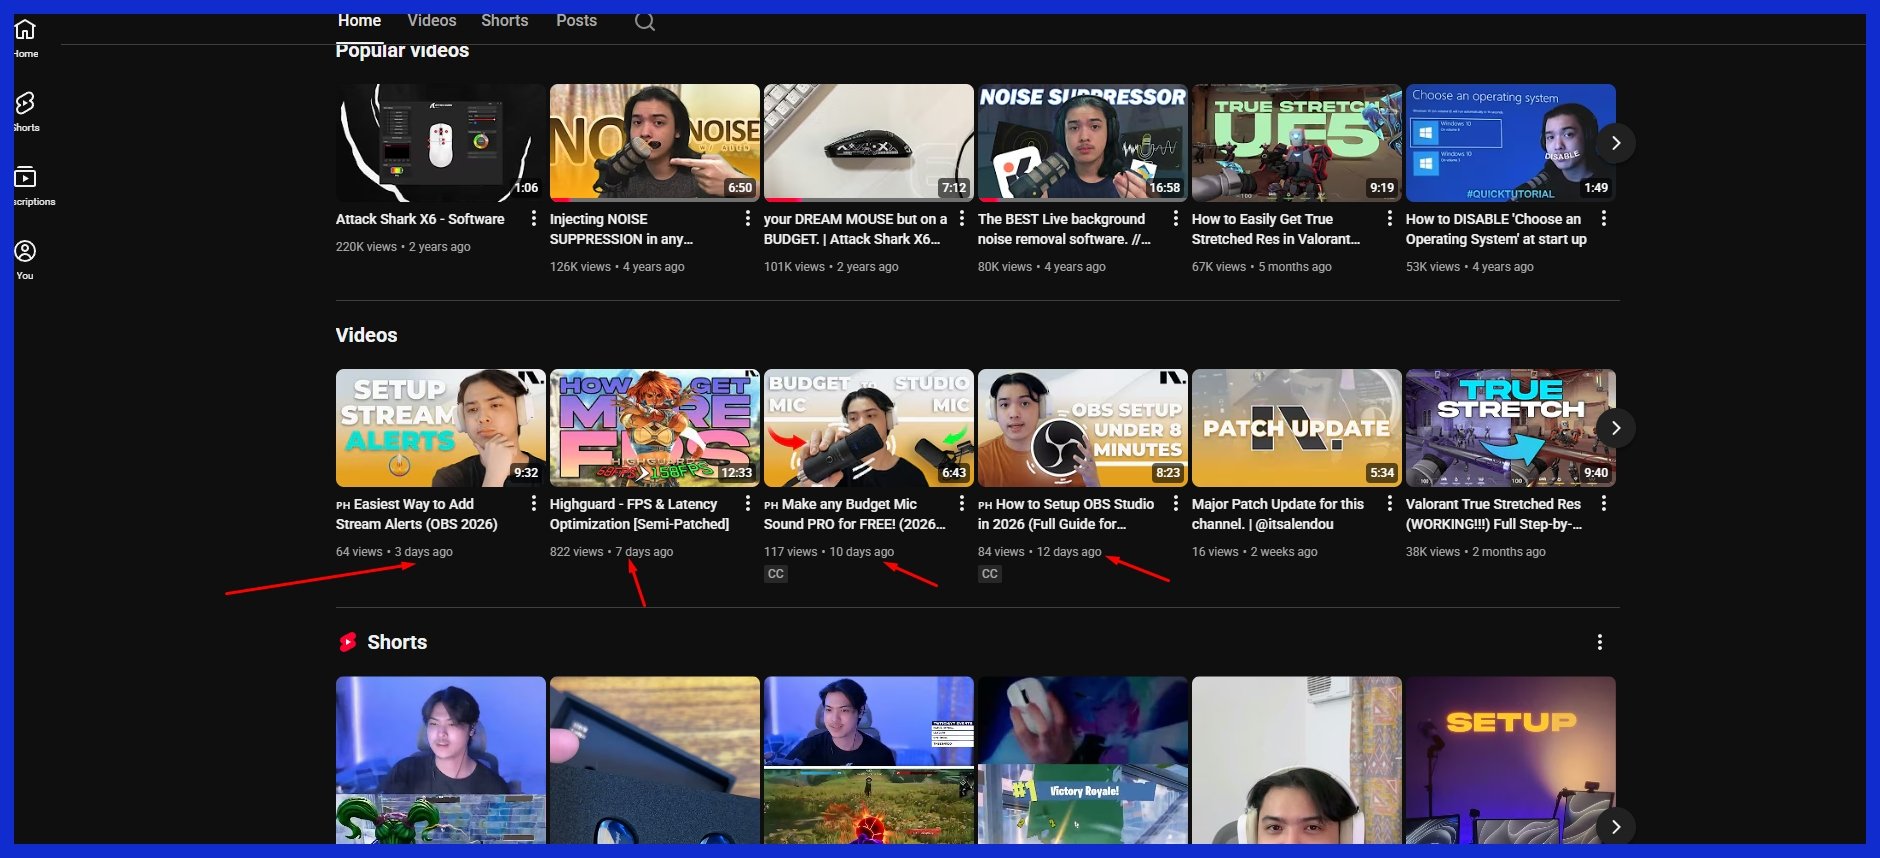The width and height of the screenshot is (1880, 858).
Task: Open title Highguard - FPS & Latency Optimization
Action: pos(639,514)
